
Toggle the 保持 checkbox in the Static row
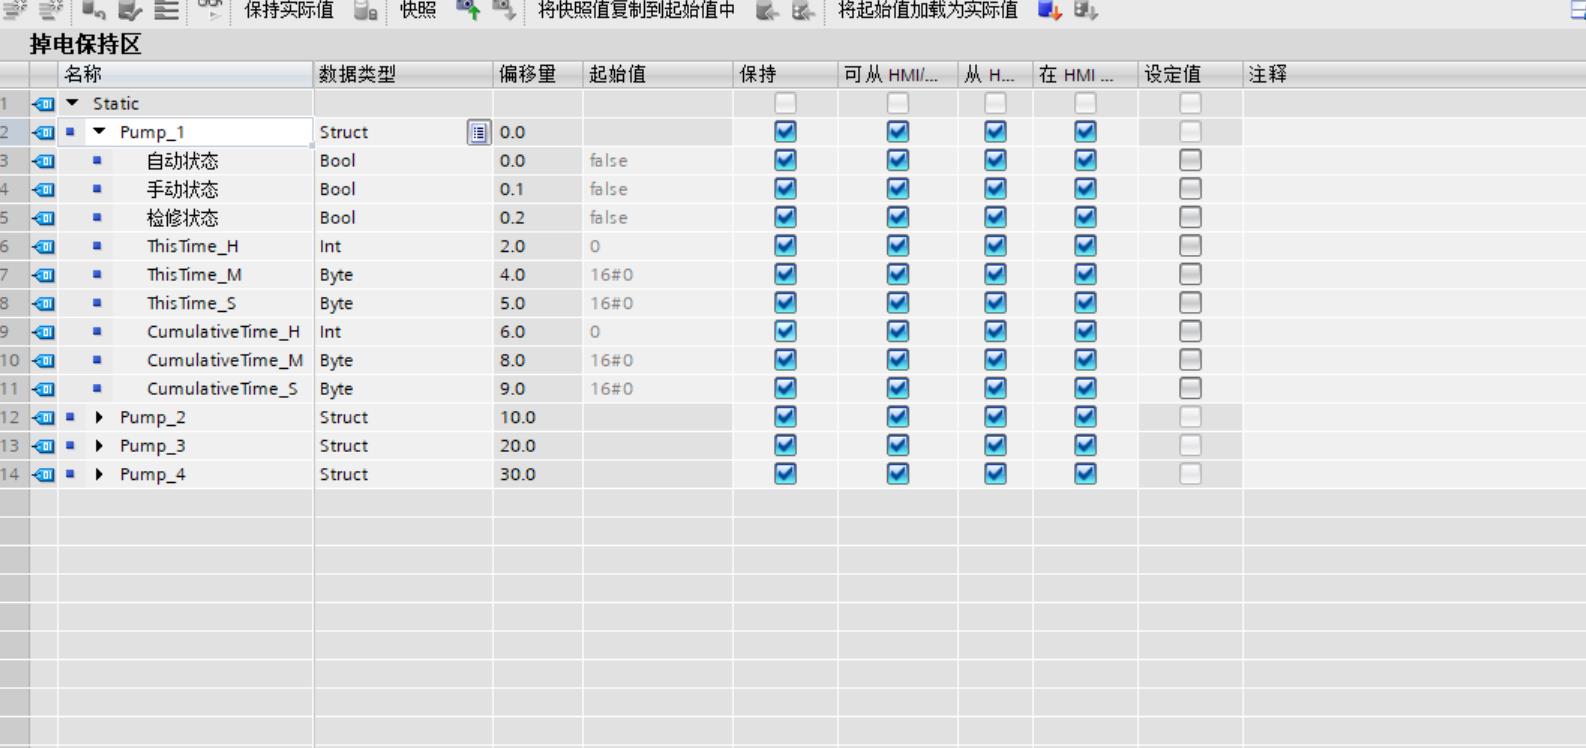tap(785, 104)
